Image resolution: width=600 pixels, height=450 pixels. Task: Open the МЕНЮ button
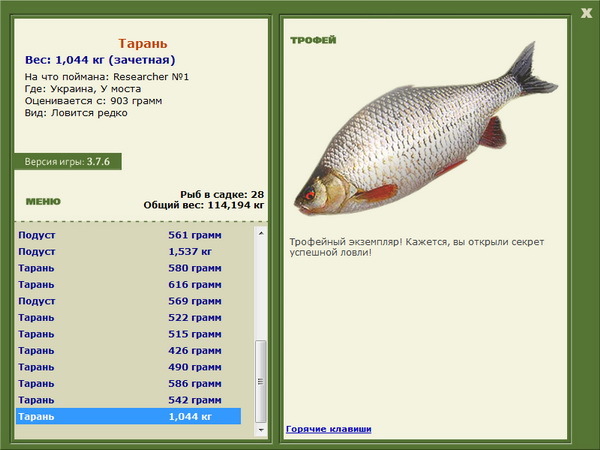coord(43,201)
